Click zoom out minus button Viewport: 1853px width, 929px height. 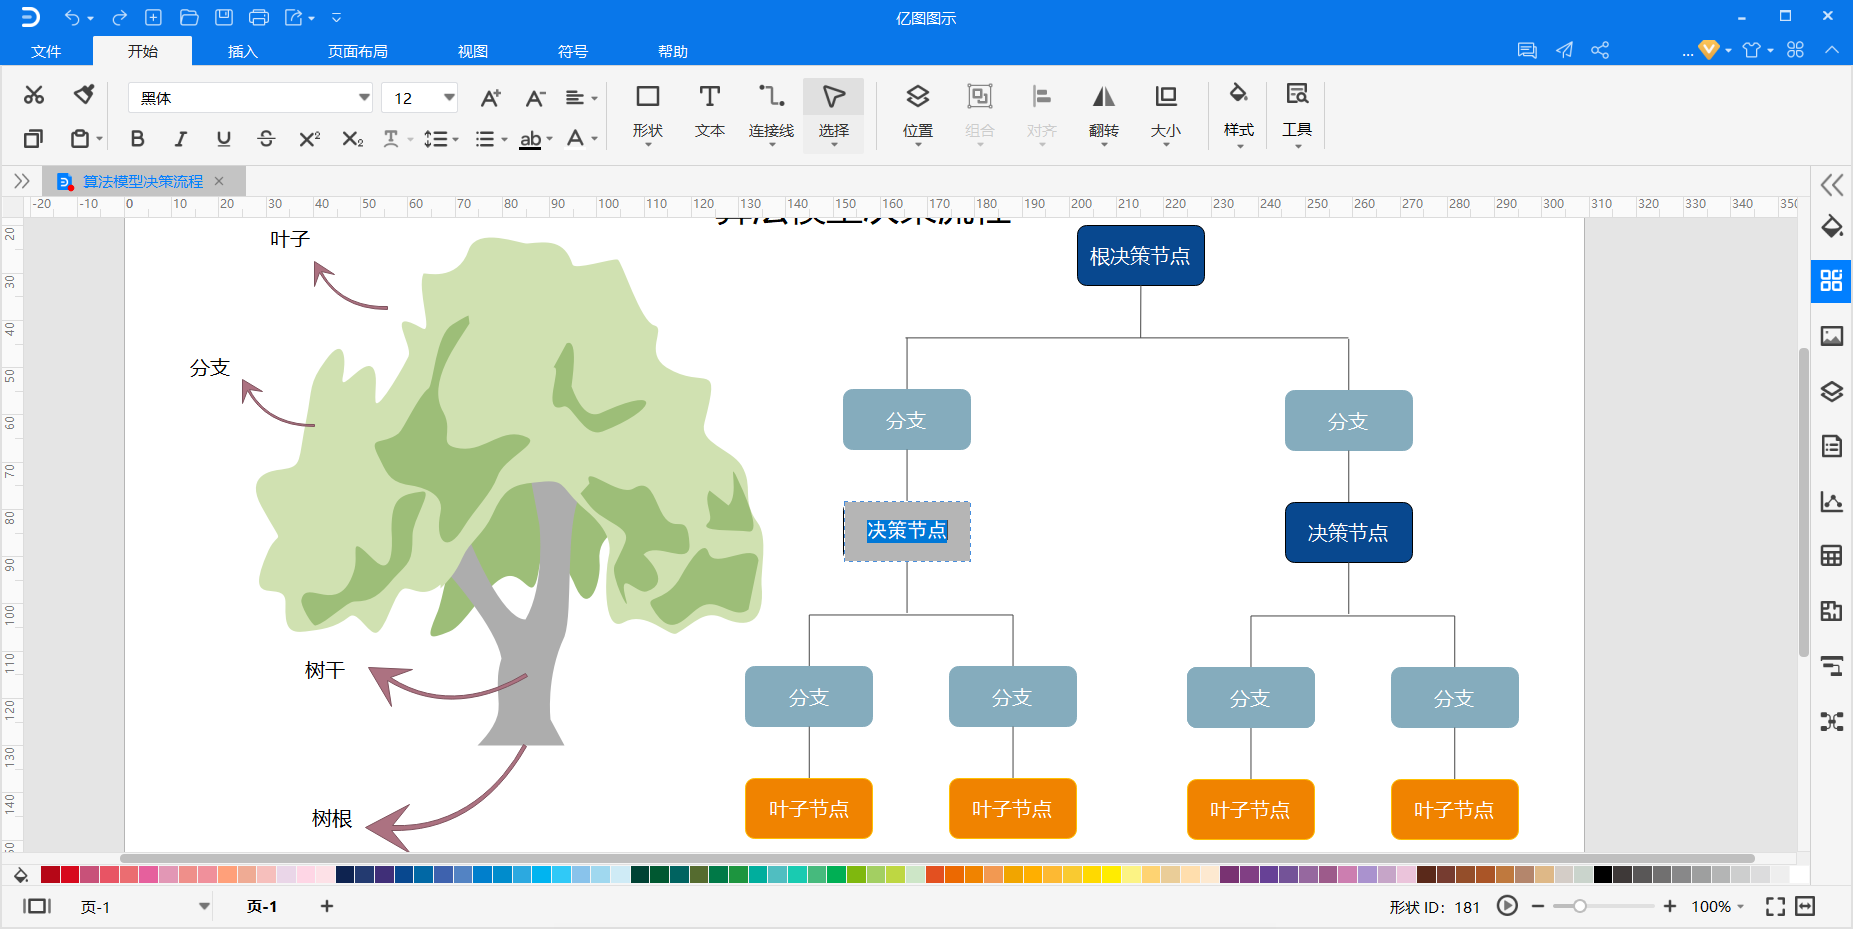pos(1538,906)
